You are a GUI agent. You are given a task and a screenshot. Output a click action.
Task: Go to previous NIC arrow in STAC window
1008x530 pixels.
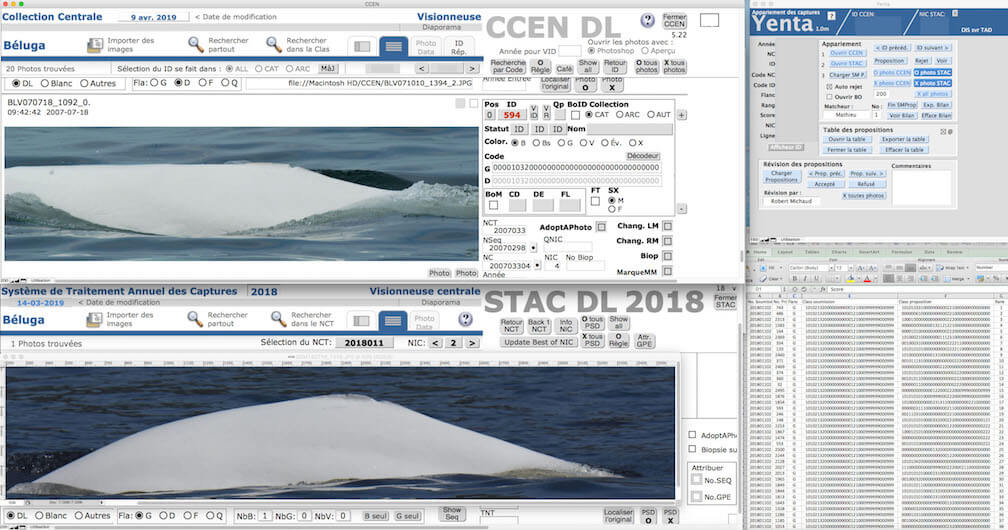tap(435, 343)
